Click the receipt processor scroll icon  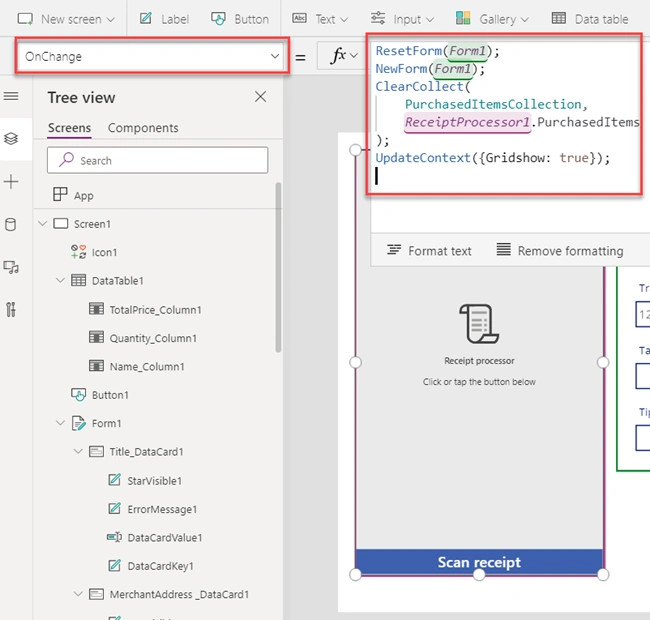479,324
